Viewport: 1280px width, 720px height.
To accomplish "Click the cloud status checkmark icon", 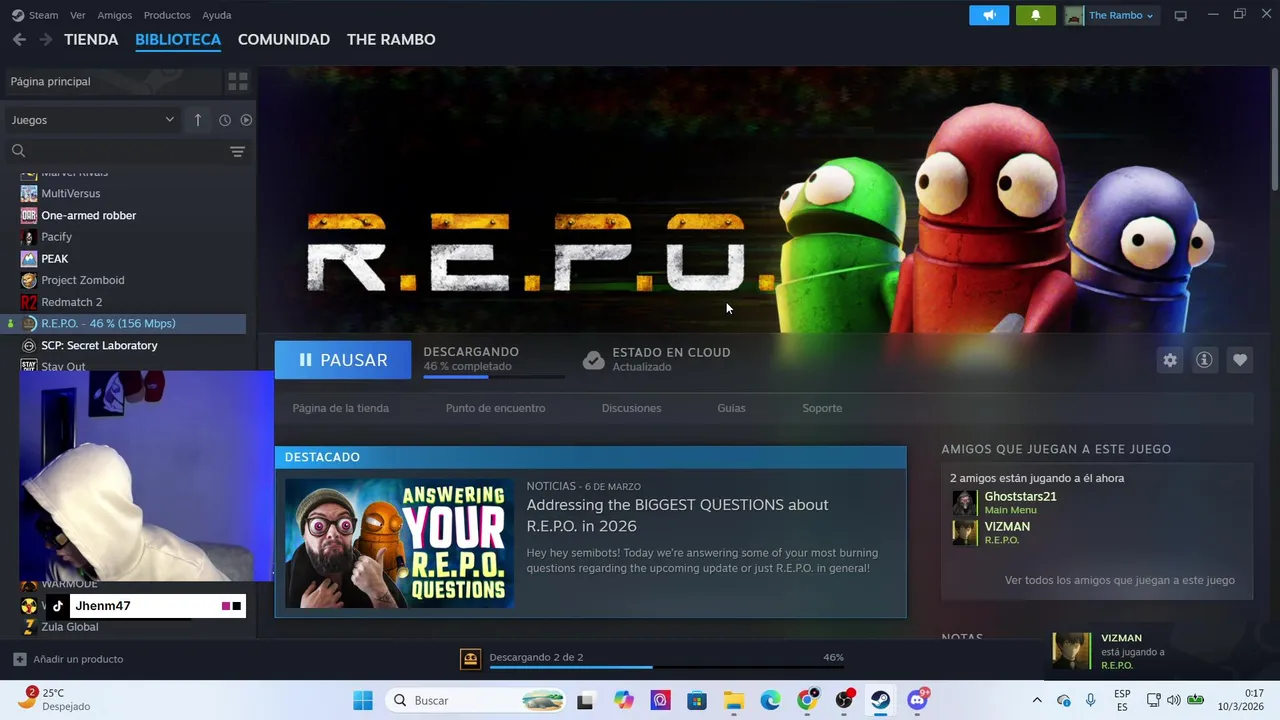I will (x=594, y=360).
